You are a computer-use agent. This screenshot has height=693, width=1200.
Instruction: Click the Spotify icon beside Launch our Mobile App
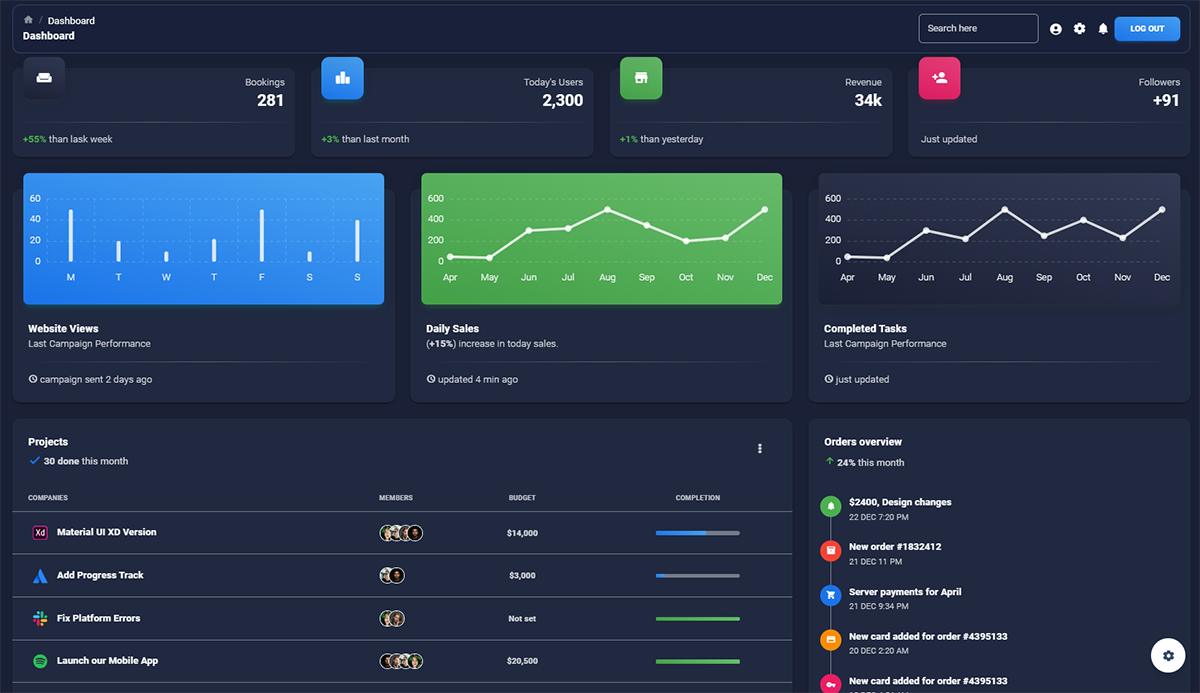coord(38,661)
